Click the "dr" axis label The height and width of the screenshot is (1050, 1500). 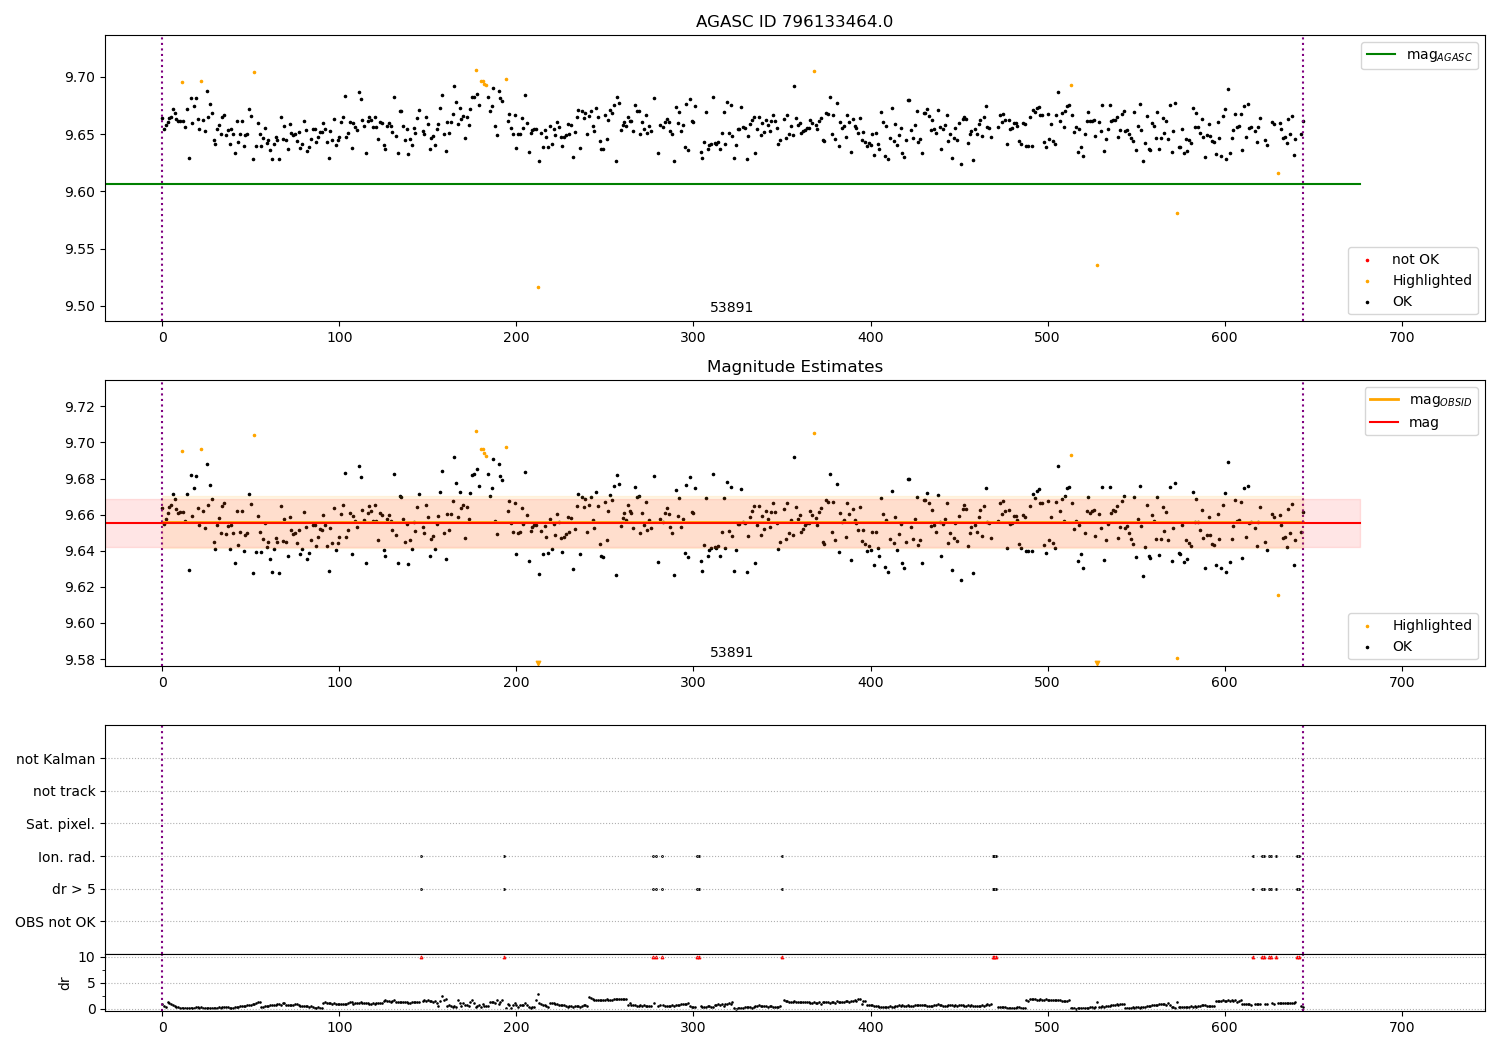(65, 983)
